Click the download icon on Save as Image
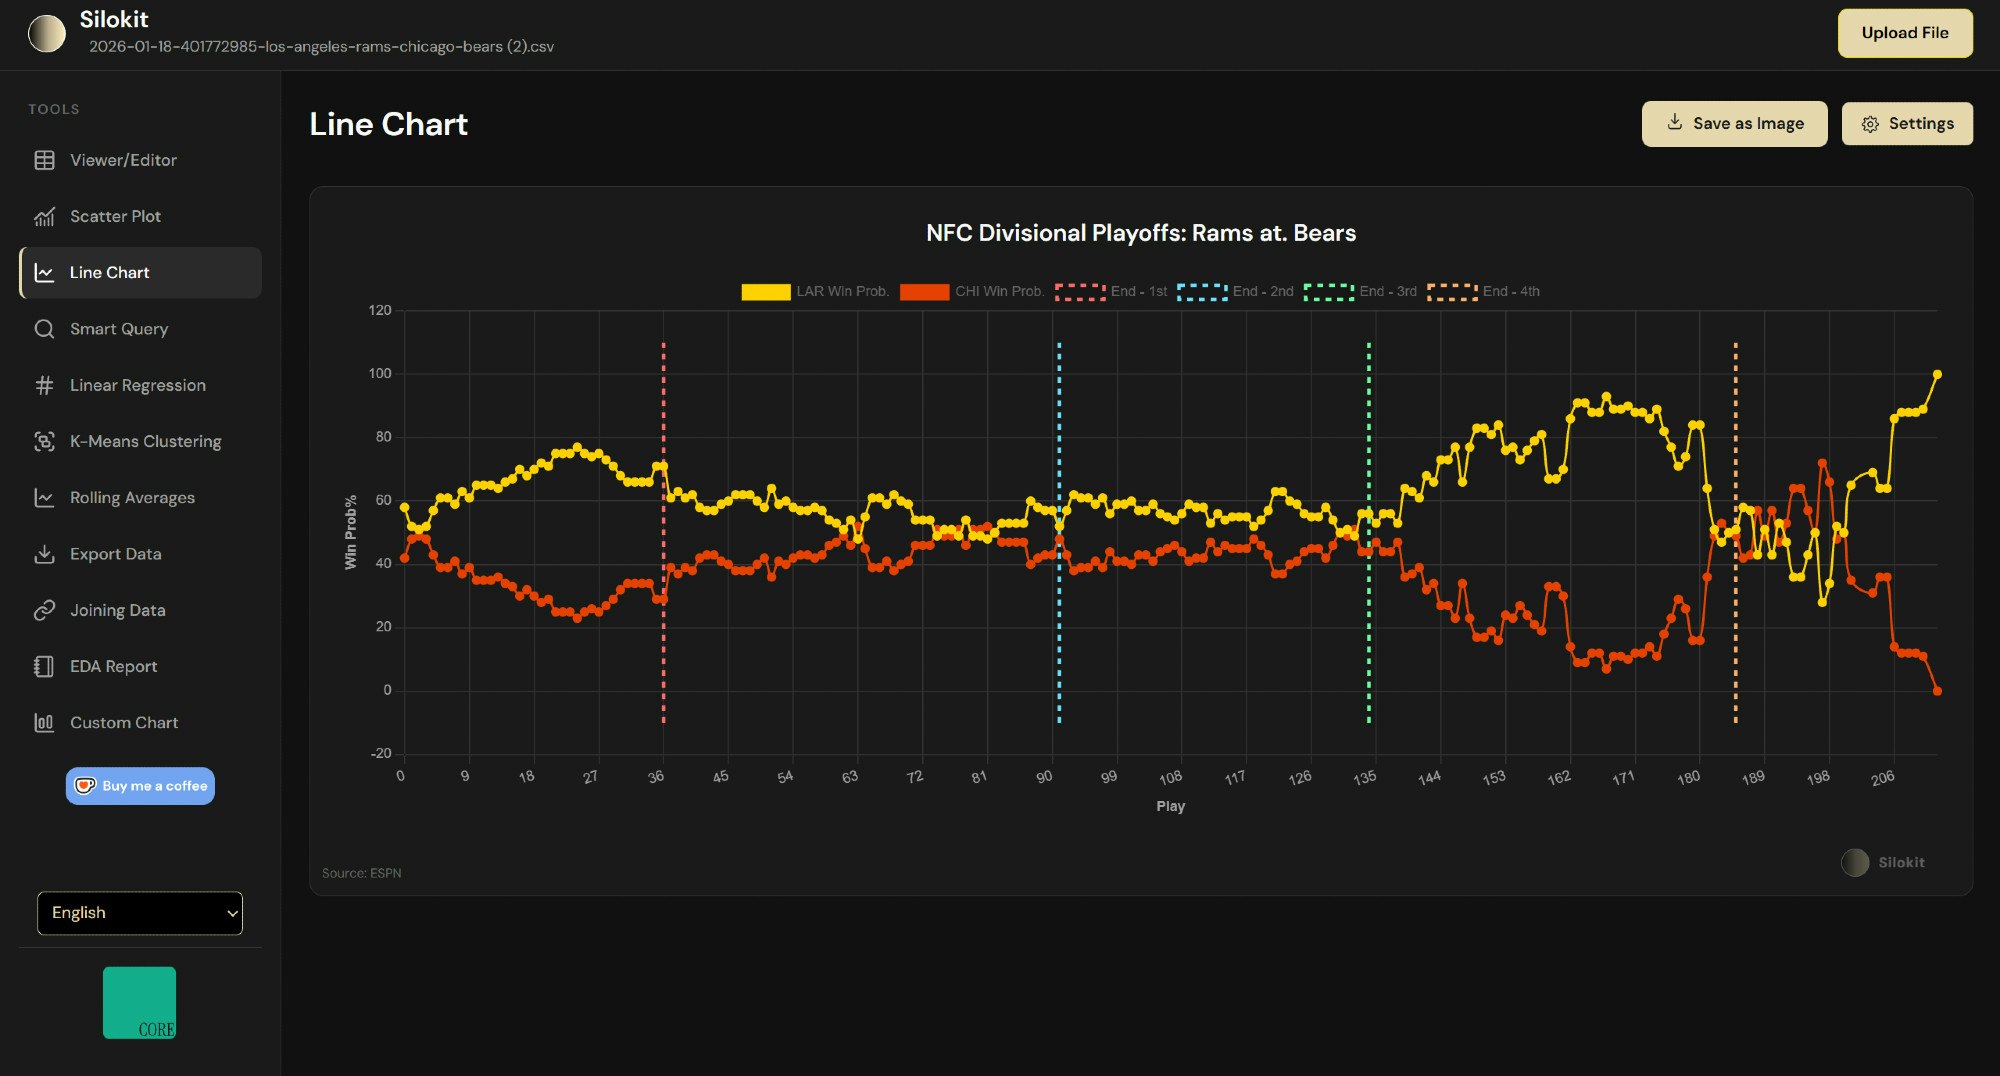The width and height of the screenshot is (2000, 1076). pos(1674,122)
